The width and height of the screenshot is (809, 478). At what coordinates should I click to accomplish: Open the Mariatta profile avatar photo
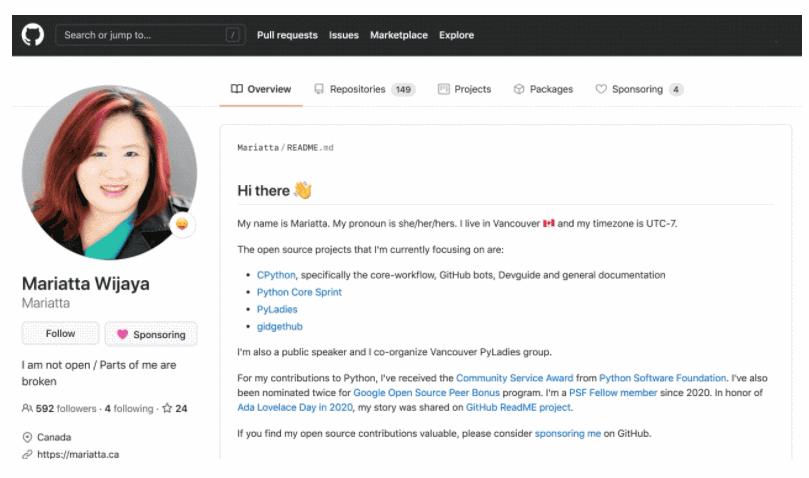(109, 172)
